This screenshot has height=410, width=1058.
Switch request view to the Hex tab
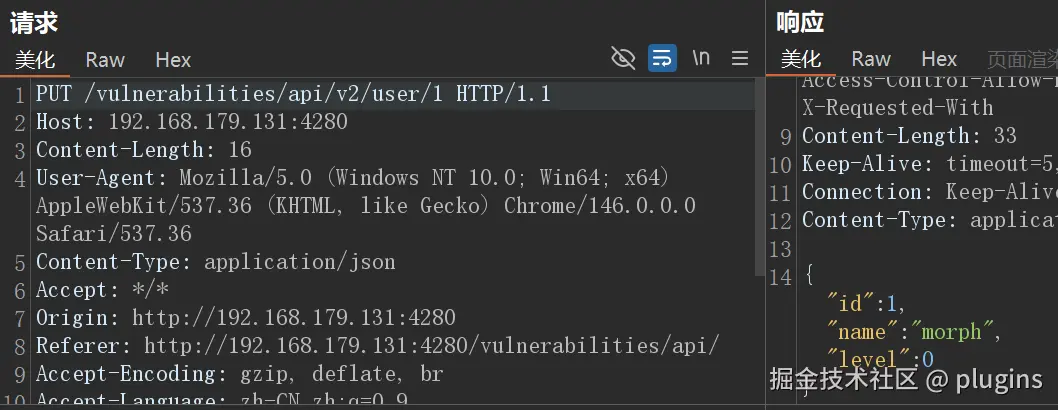tap(173, 60)
